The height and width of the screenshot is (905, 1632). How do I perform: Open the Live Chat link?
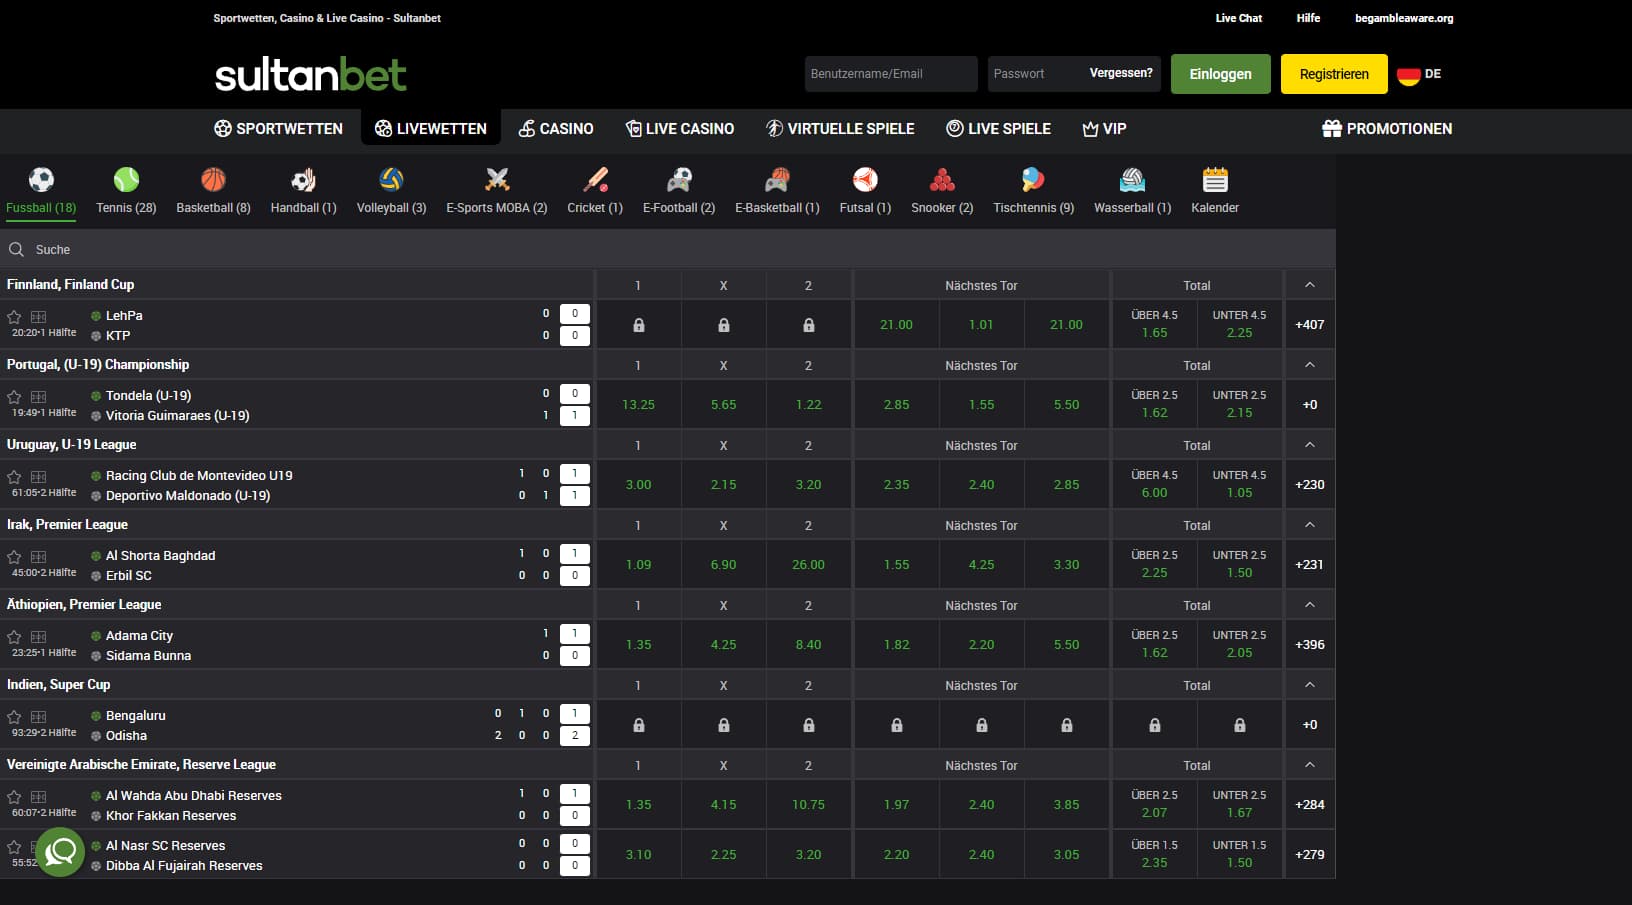1238,18
